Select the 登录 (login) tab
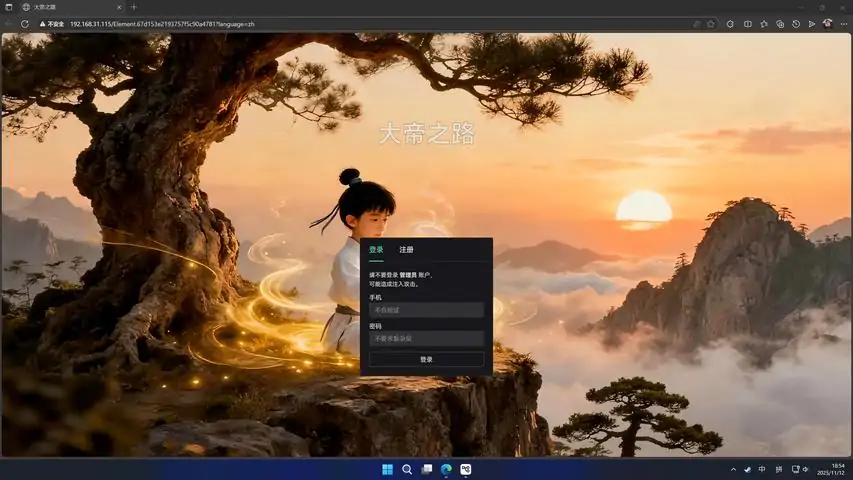Viewport: 853px width, 480px height. [376, 250]
